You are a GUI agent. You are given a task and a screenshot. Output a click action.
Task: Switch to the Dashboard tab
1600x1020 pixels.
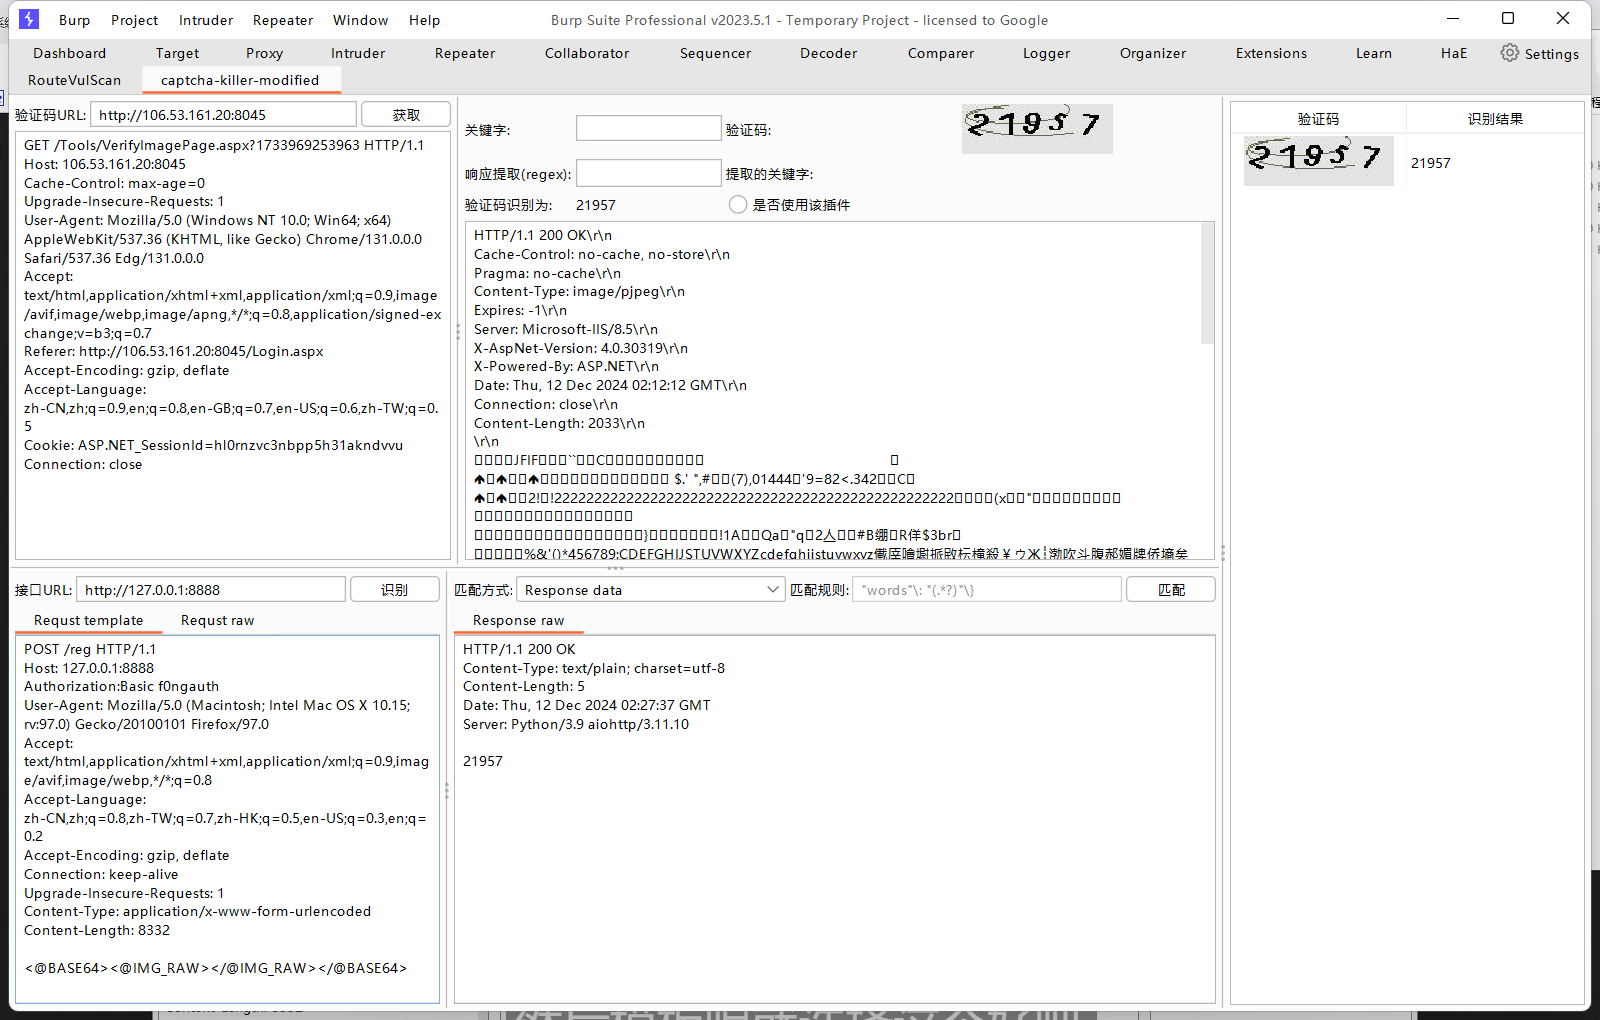[69, 53]
